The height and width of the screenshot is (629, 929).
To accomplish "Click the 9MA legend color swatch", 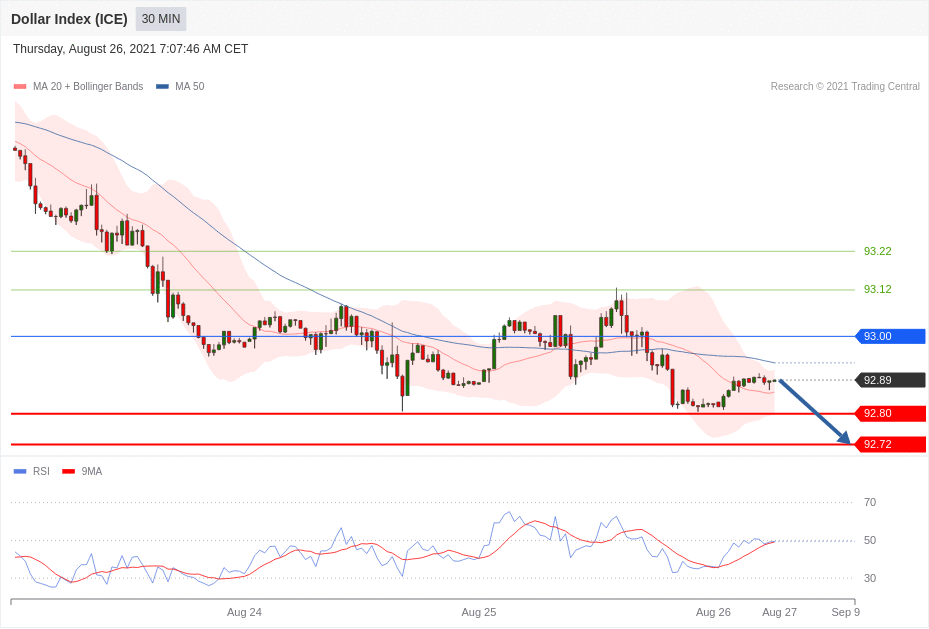I will click(69, 471).
